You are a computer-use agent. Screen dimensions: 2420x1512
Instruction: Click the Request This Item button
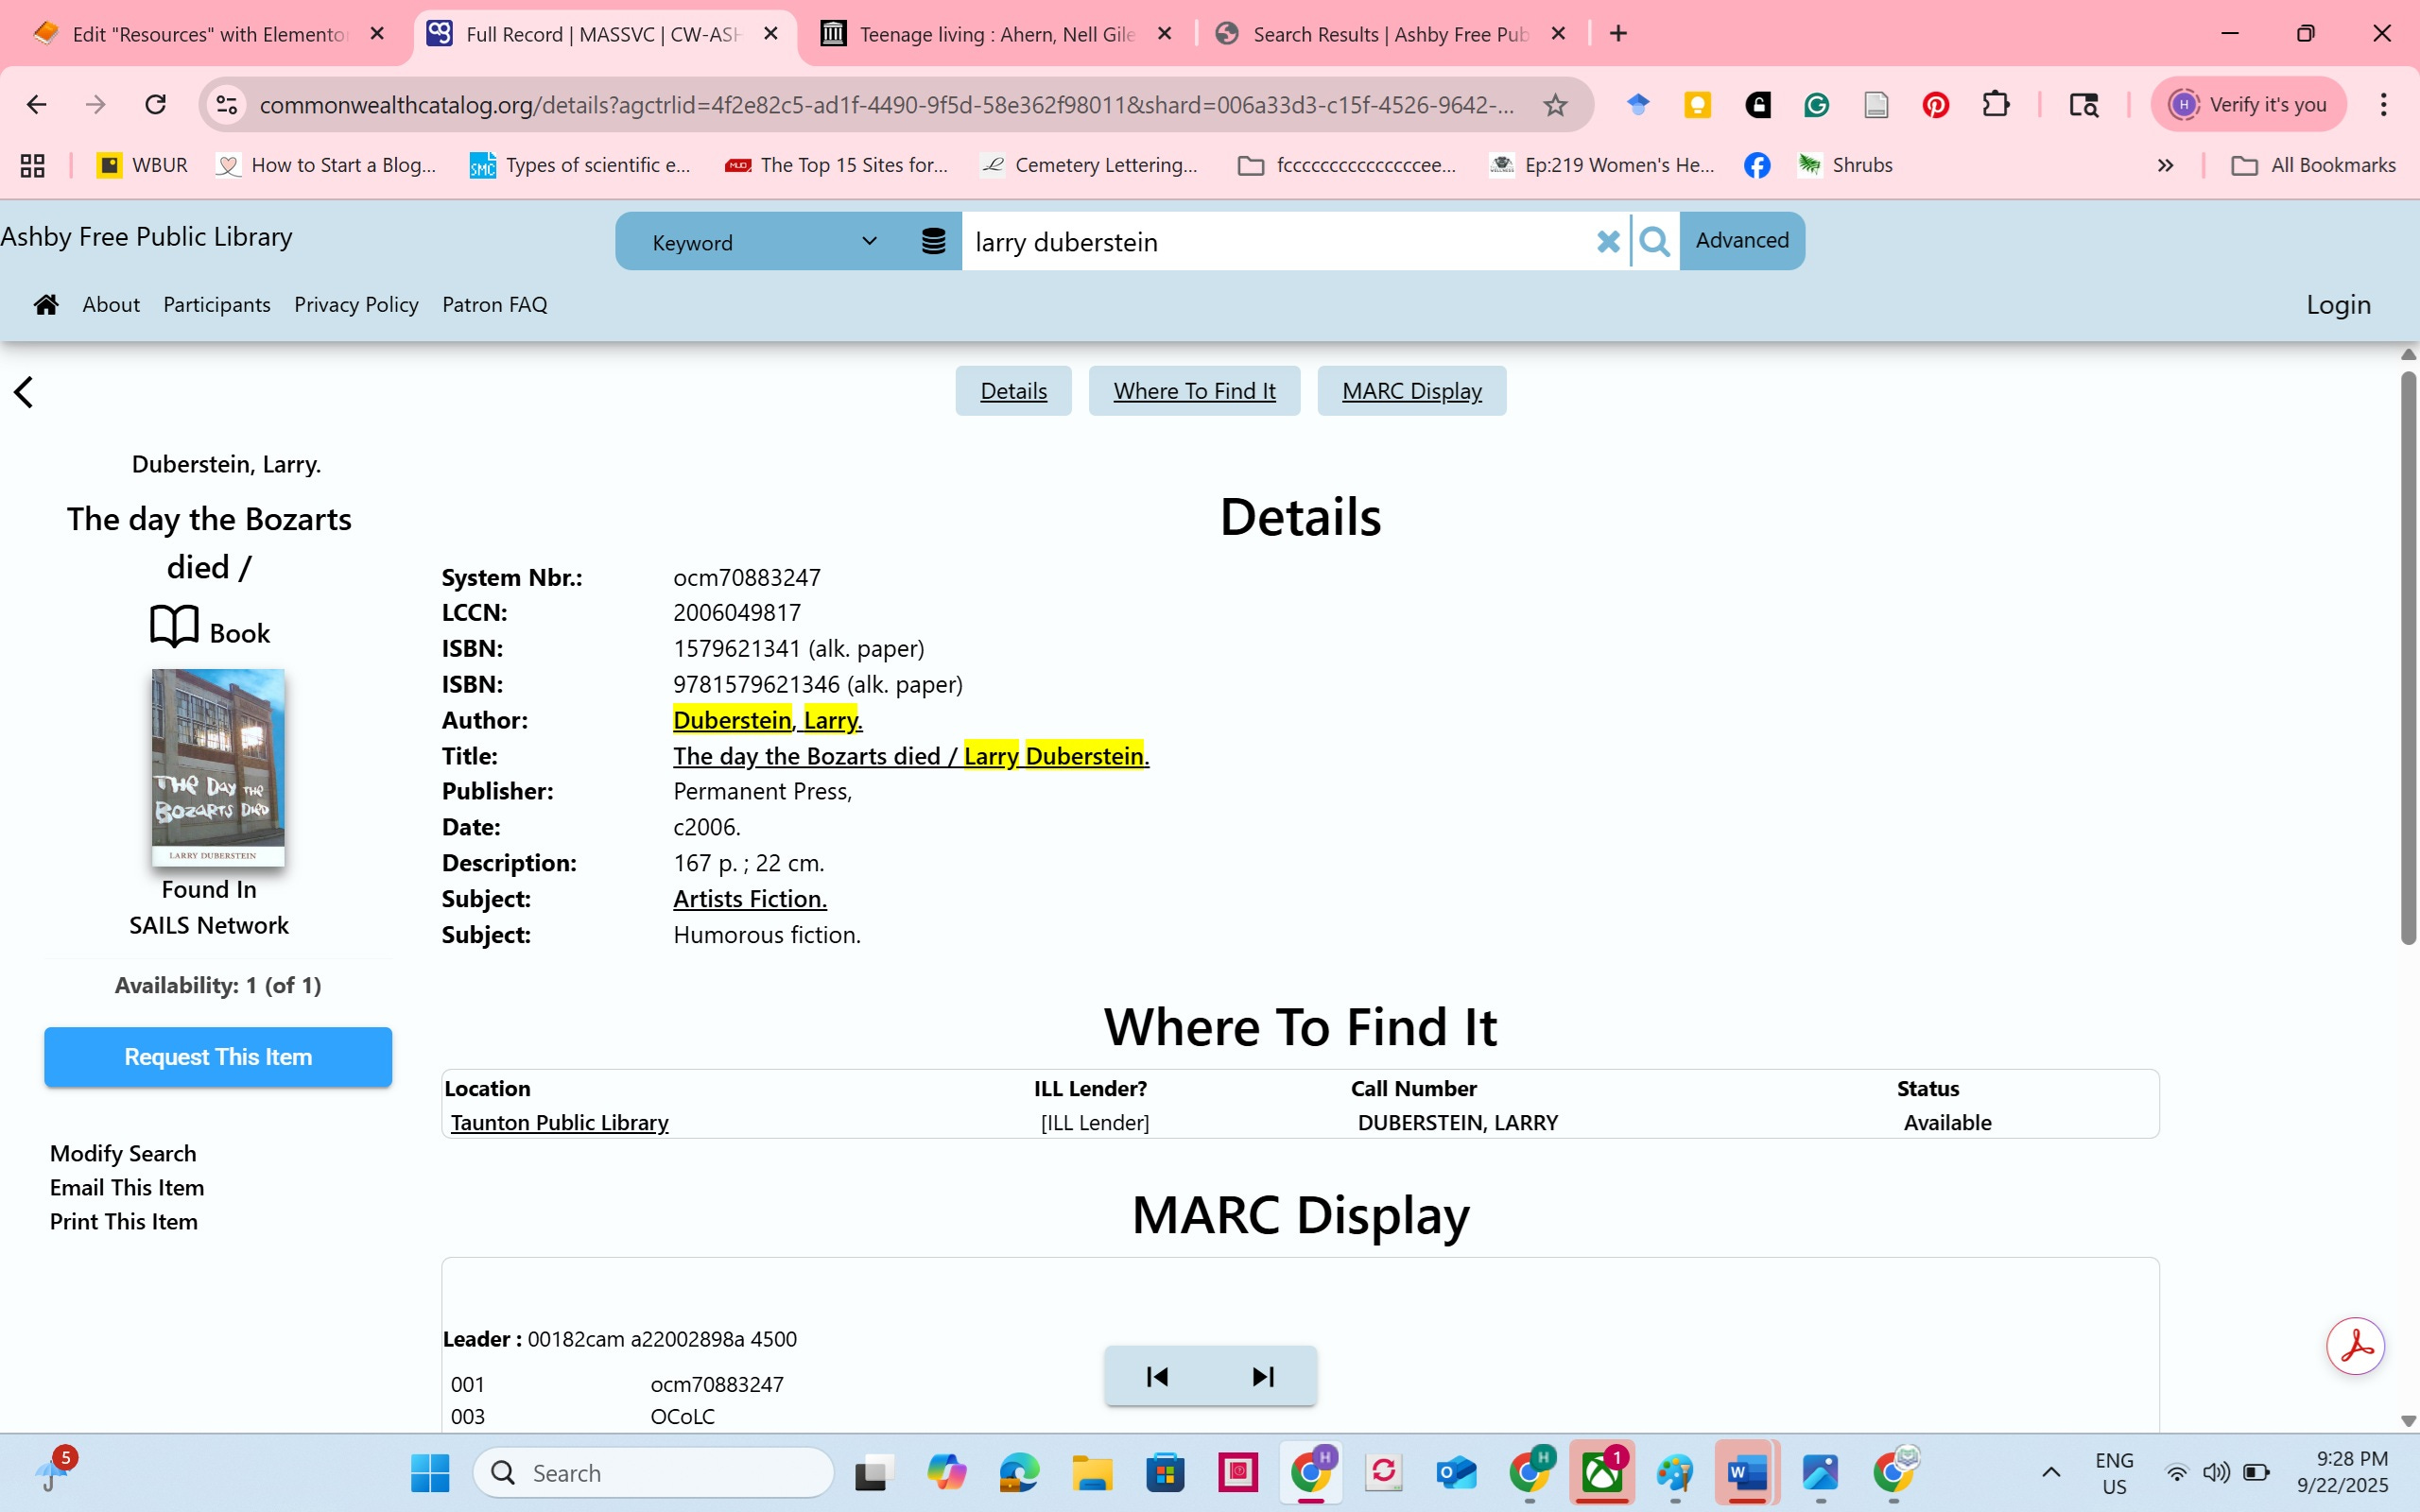click(x=218, y=1057)
